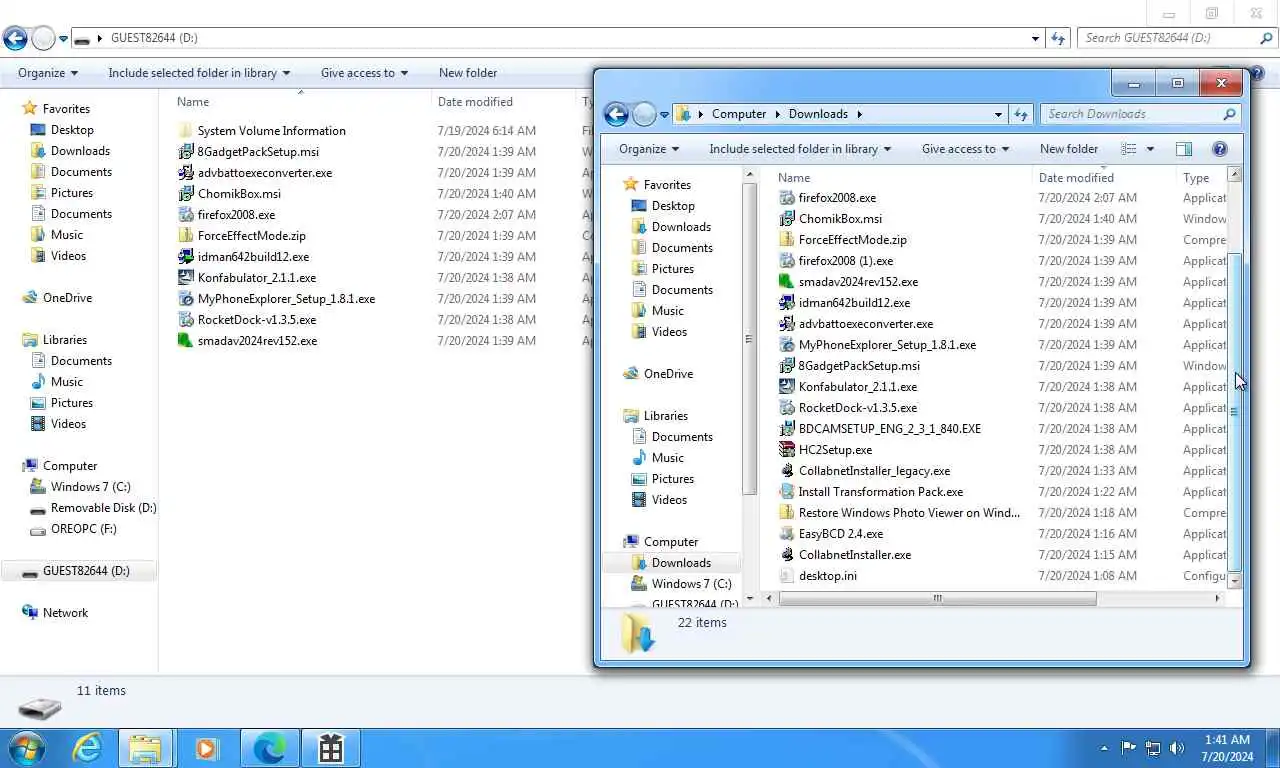Open Windows Media Player taskbar icon
1280x768 pixels.
click(x=207, y=747)
